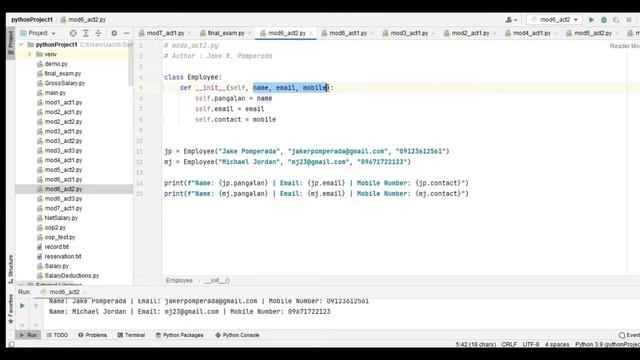Click Employee in editor breadcrumb

coord(179,281)
